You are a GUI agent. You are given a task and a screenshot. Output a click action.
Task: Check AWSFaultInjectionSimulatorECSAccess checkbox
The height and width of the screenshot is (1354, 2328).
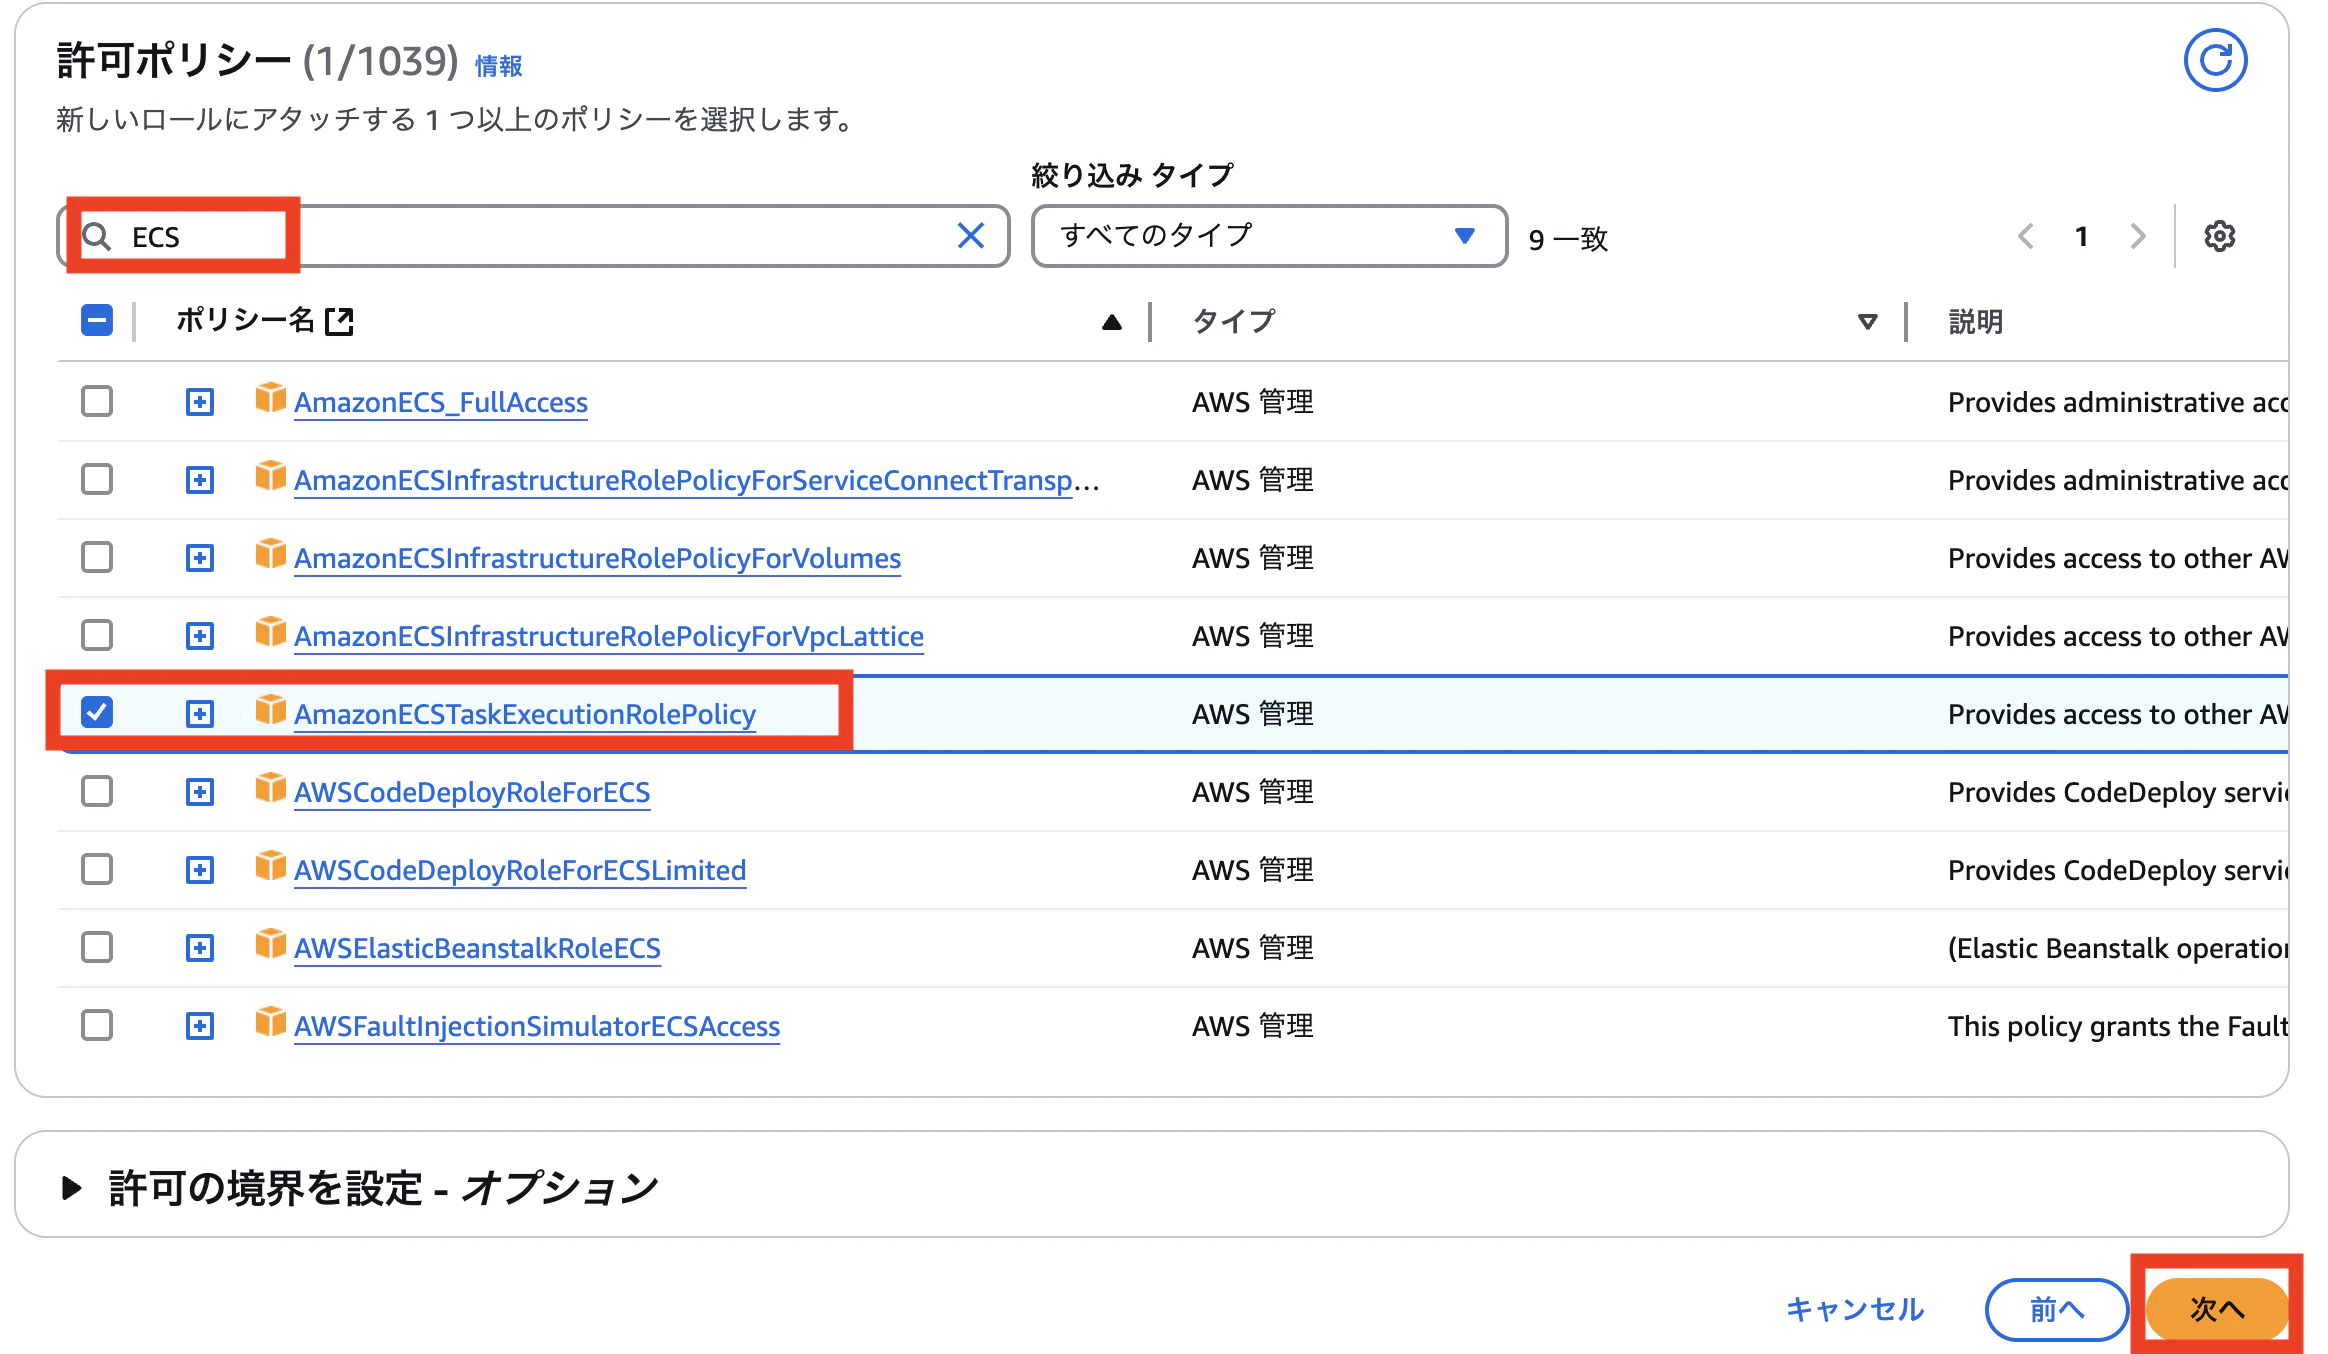[x=97, y=1025]
